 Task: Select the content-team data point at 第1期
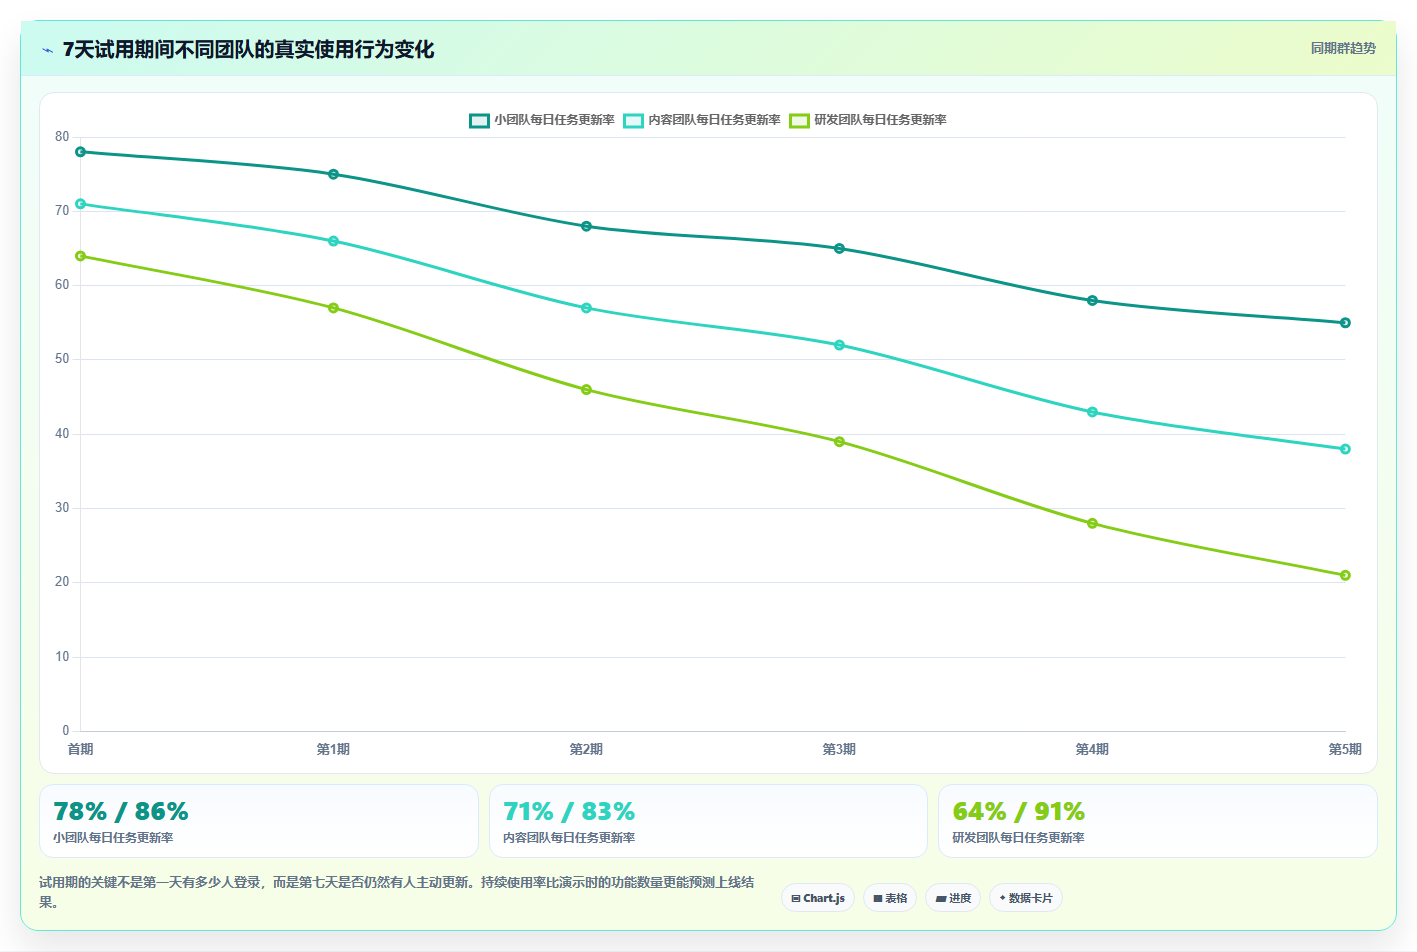click(333, 241)
